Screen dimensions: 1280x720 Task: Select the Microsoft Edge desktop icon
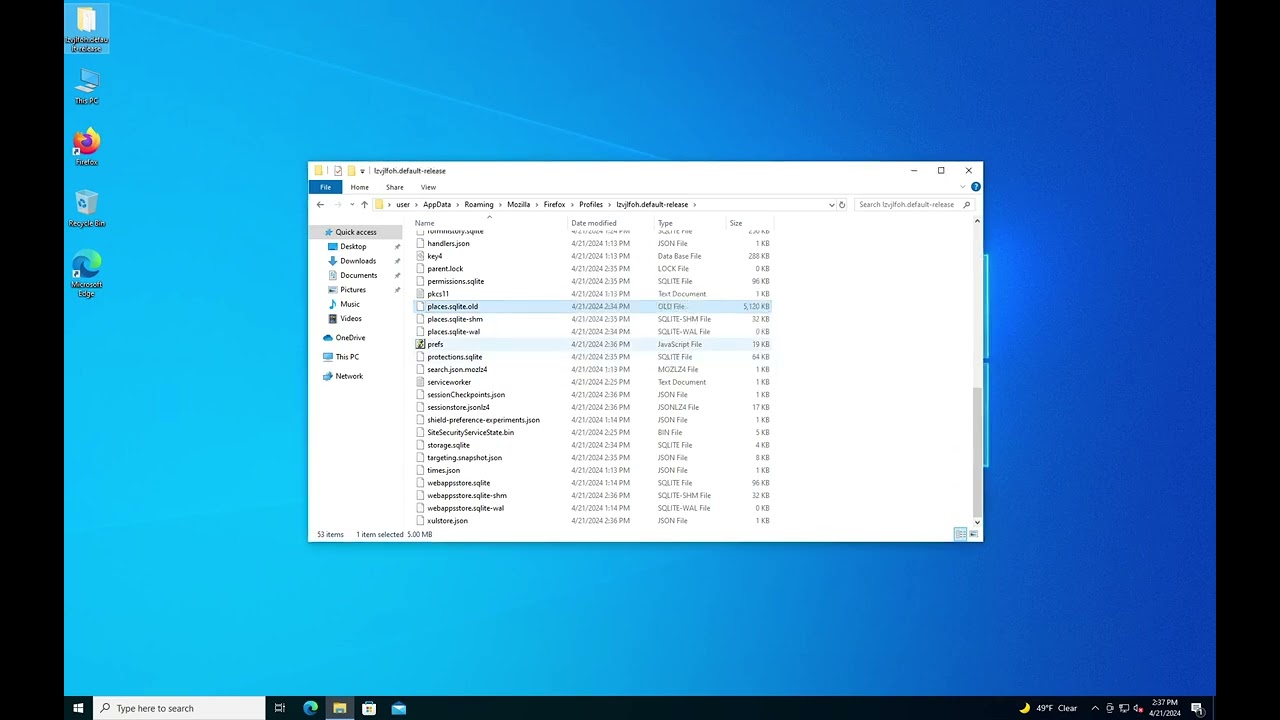[x=87, y=272]
